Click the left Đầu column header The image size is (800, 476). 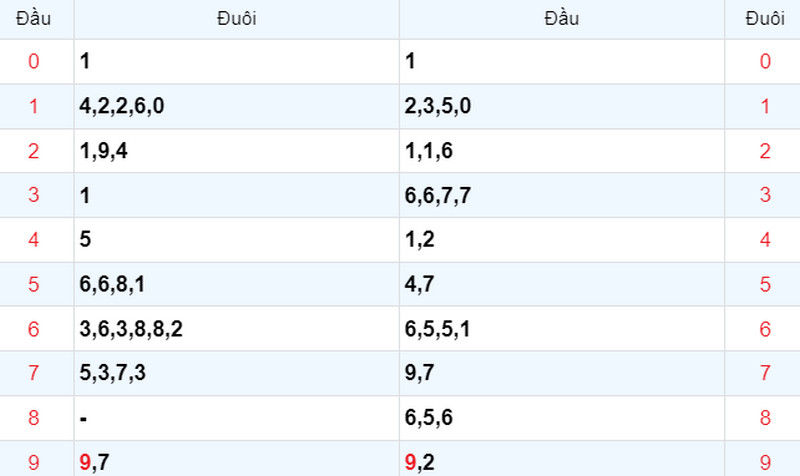coord(34,19)
